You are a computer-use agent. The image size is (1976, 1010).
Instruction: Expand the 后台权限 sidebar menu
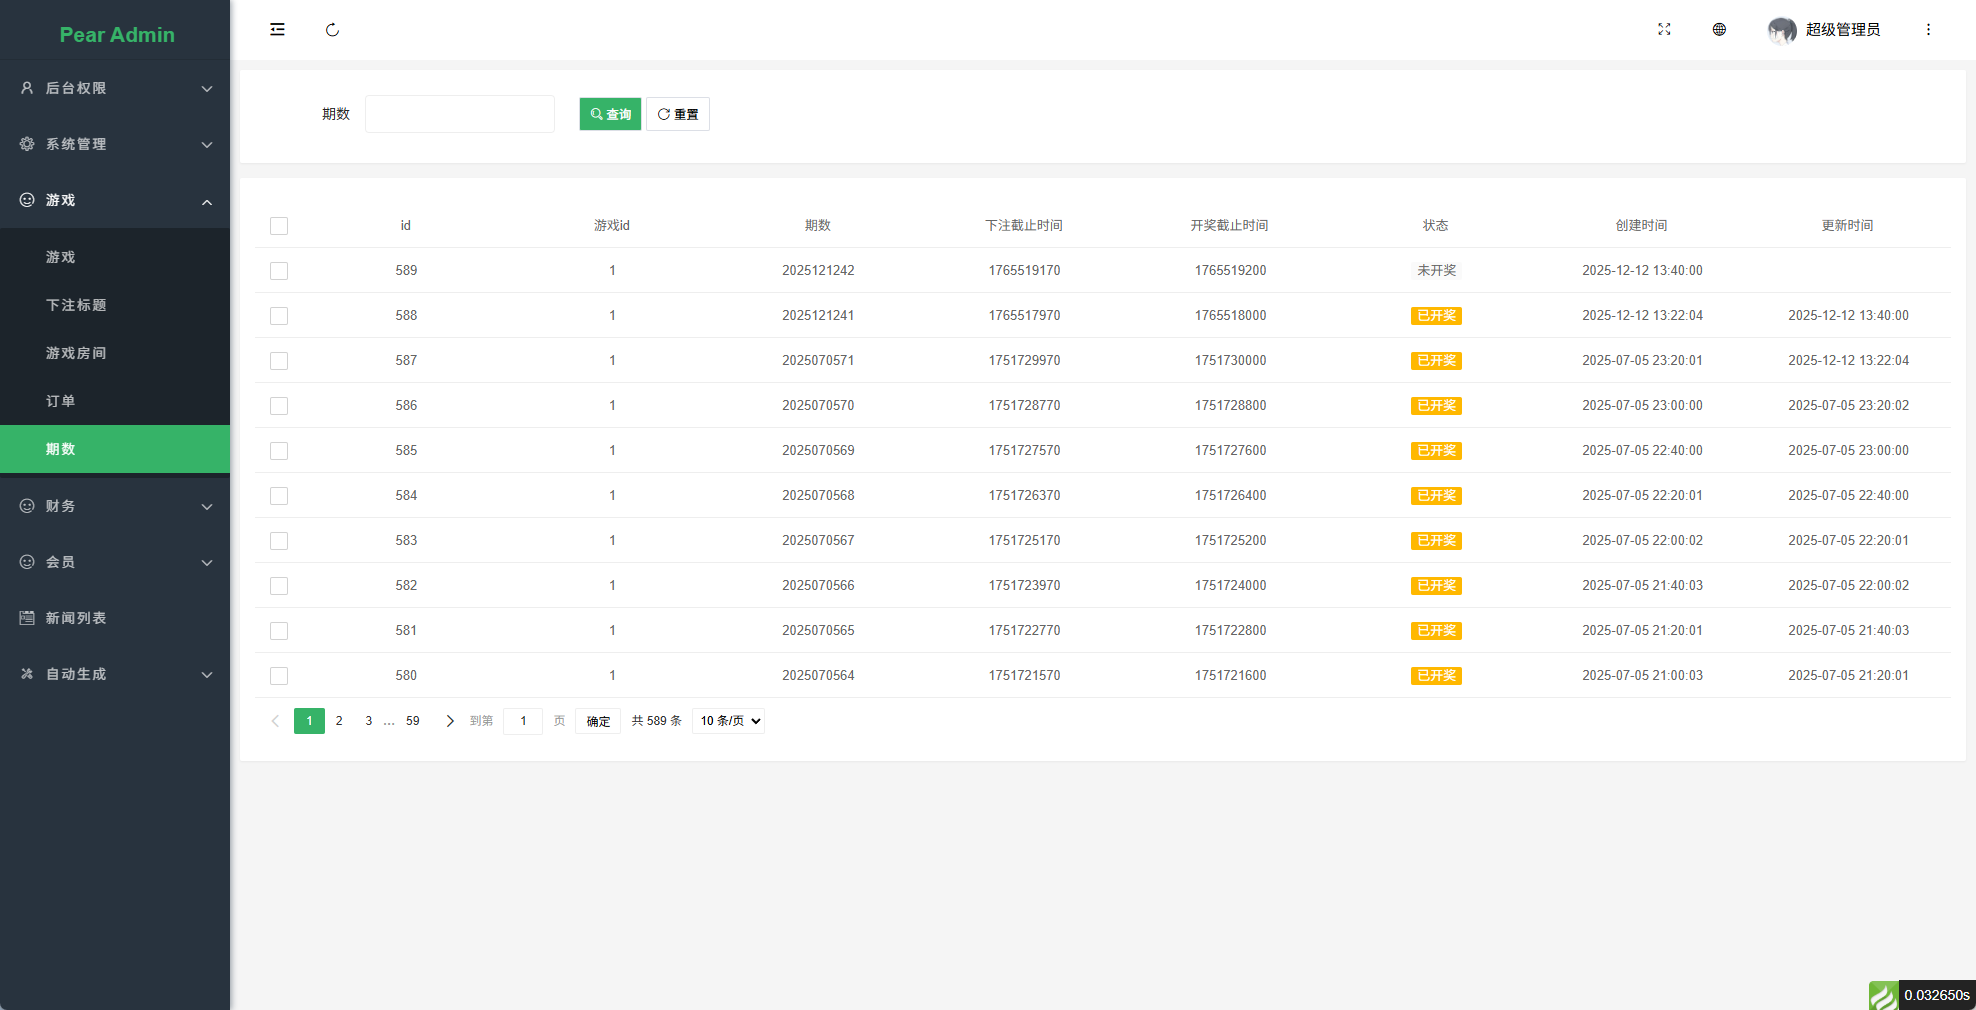coord(115,88)
